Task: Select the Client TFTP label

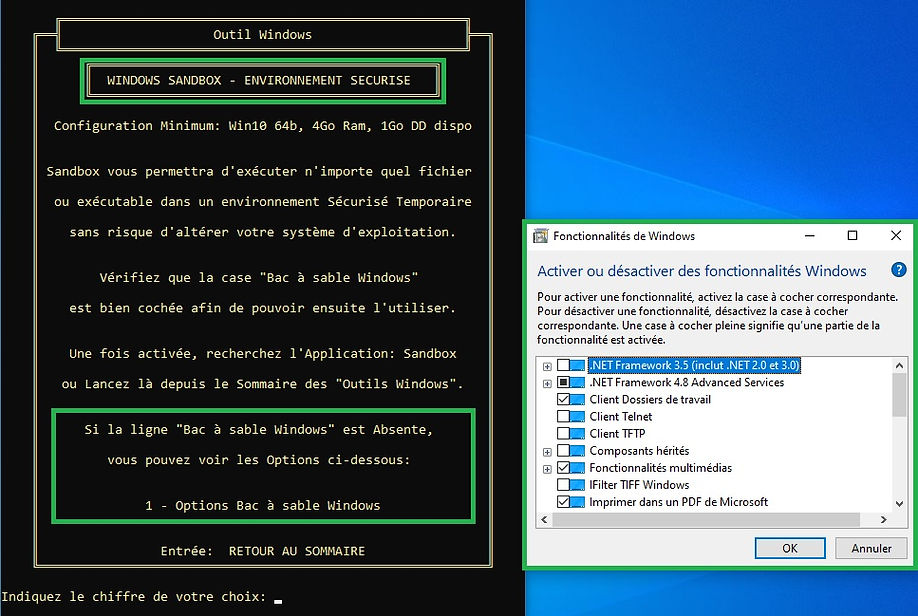Action: click(x=617, y=433)
